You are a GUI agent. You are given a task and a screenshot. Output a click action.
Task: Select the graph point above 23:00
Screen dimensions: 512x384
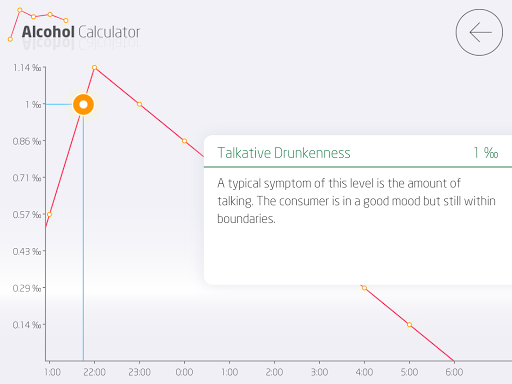[x=139, y=104]
